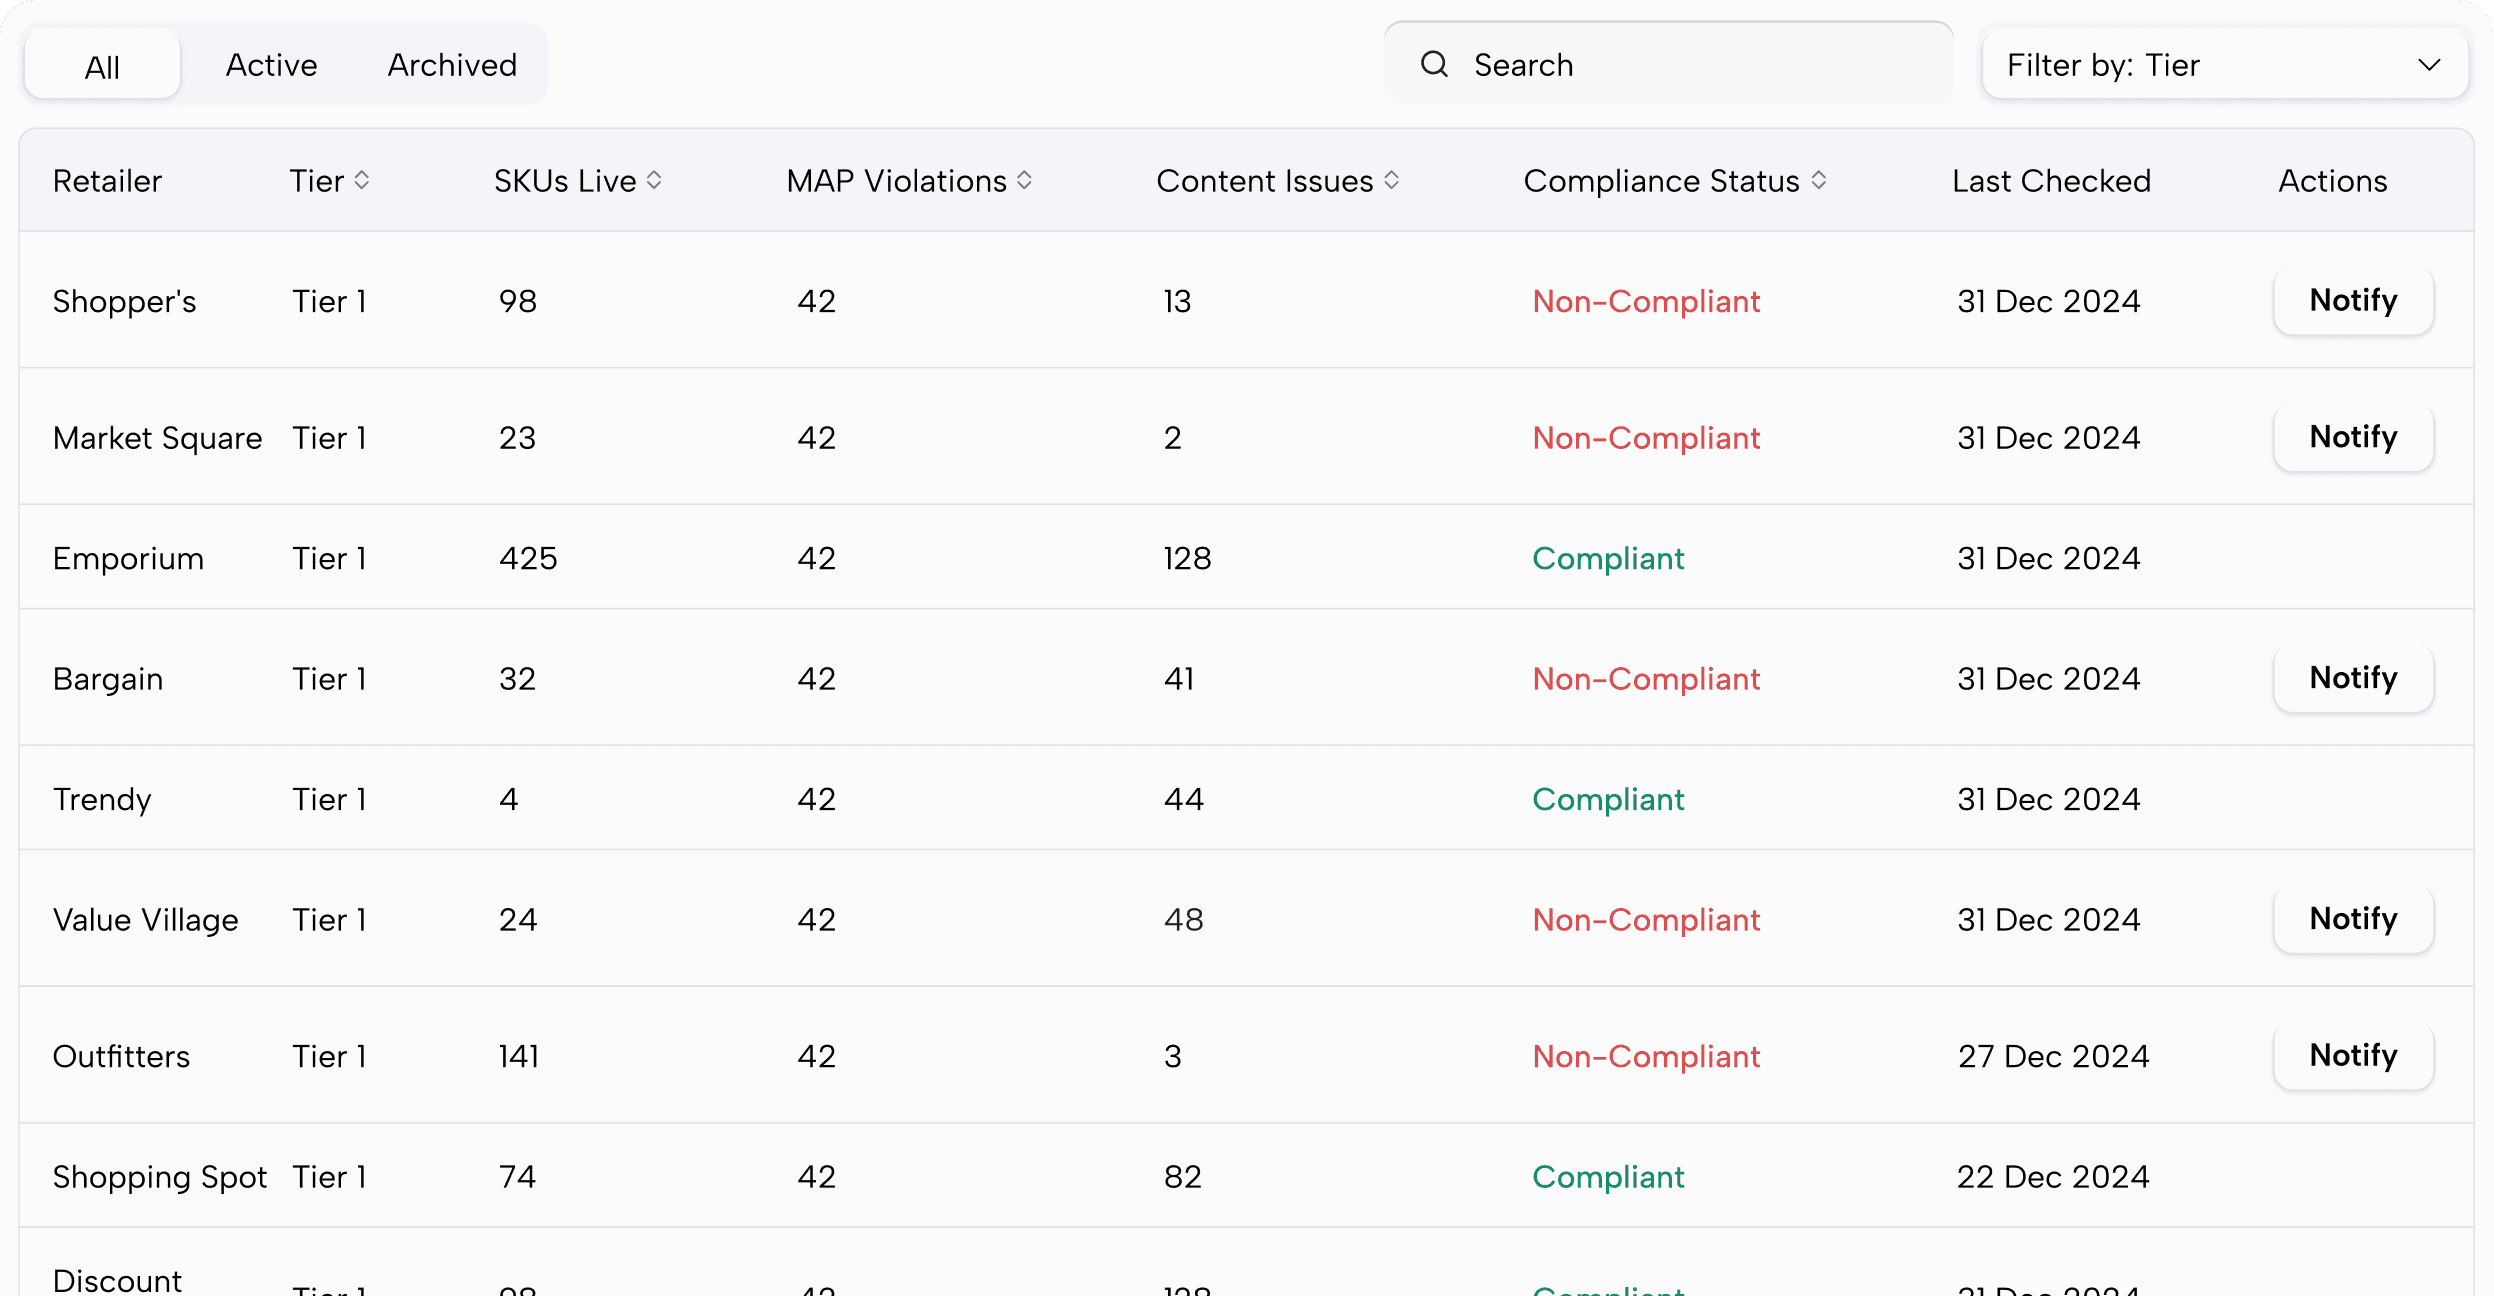2494x1296 pixels.
Task: Sort by Content Issues arrows
Action: pyautogui.click(x=1391, y=181)
